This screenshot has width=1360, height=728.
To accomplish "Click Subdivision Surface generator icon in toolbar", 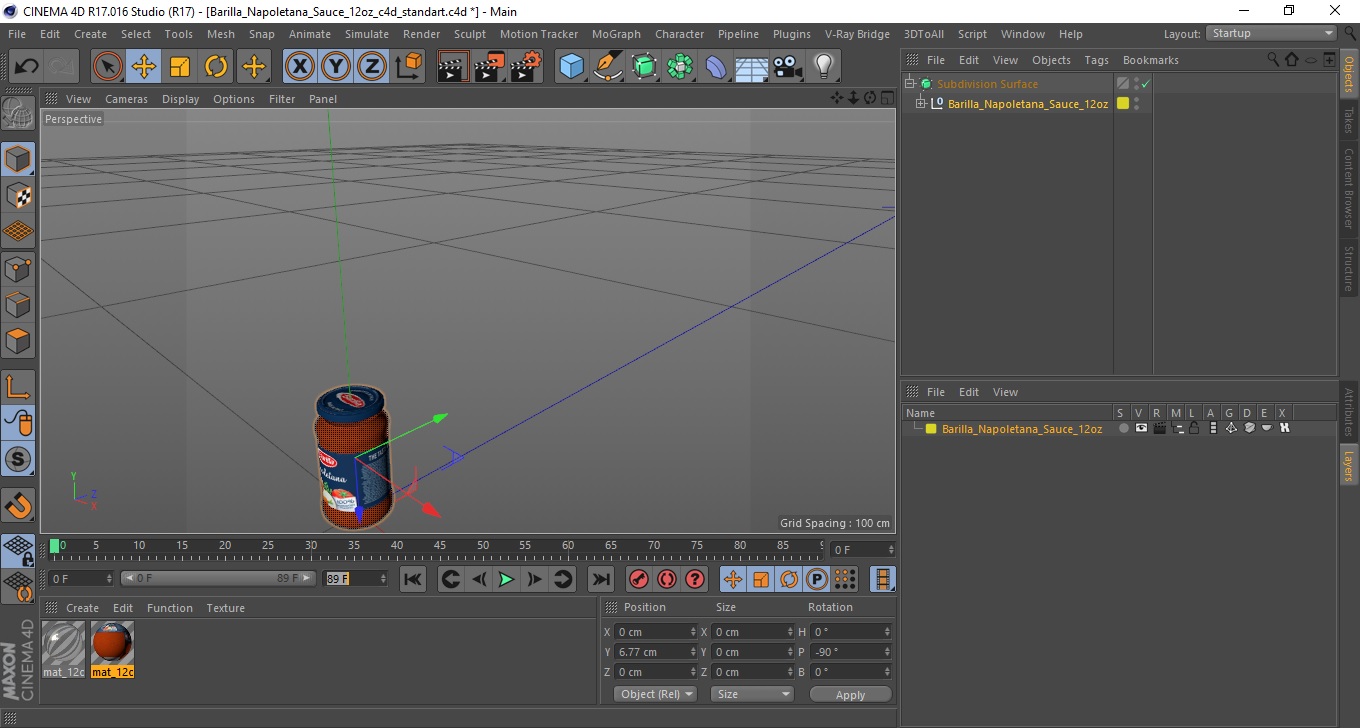I will coord(644,67).
